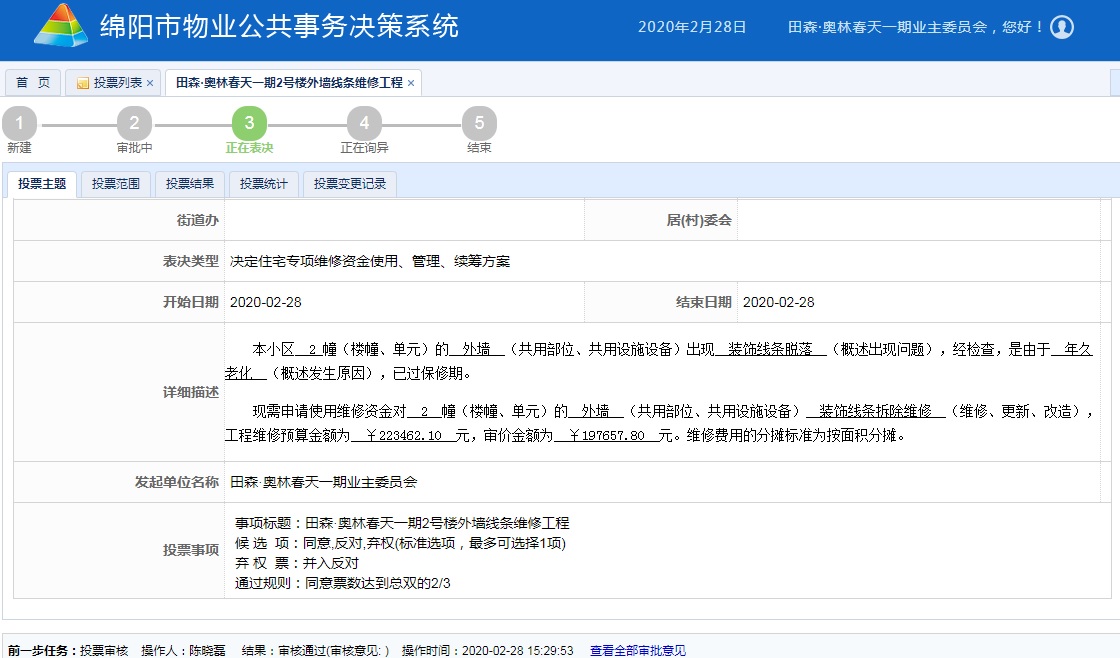Image resolution: width=1120 pixels, height=658 pixels.
Task: Click step 5 circle 结束
Action: [x=479, y=124]
